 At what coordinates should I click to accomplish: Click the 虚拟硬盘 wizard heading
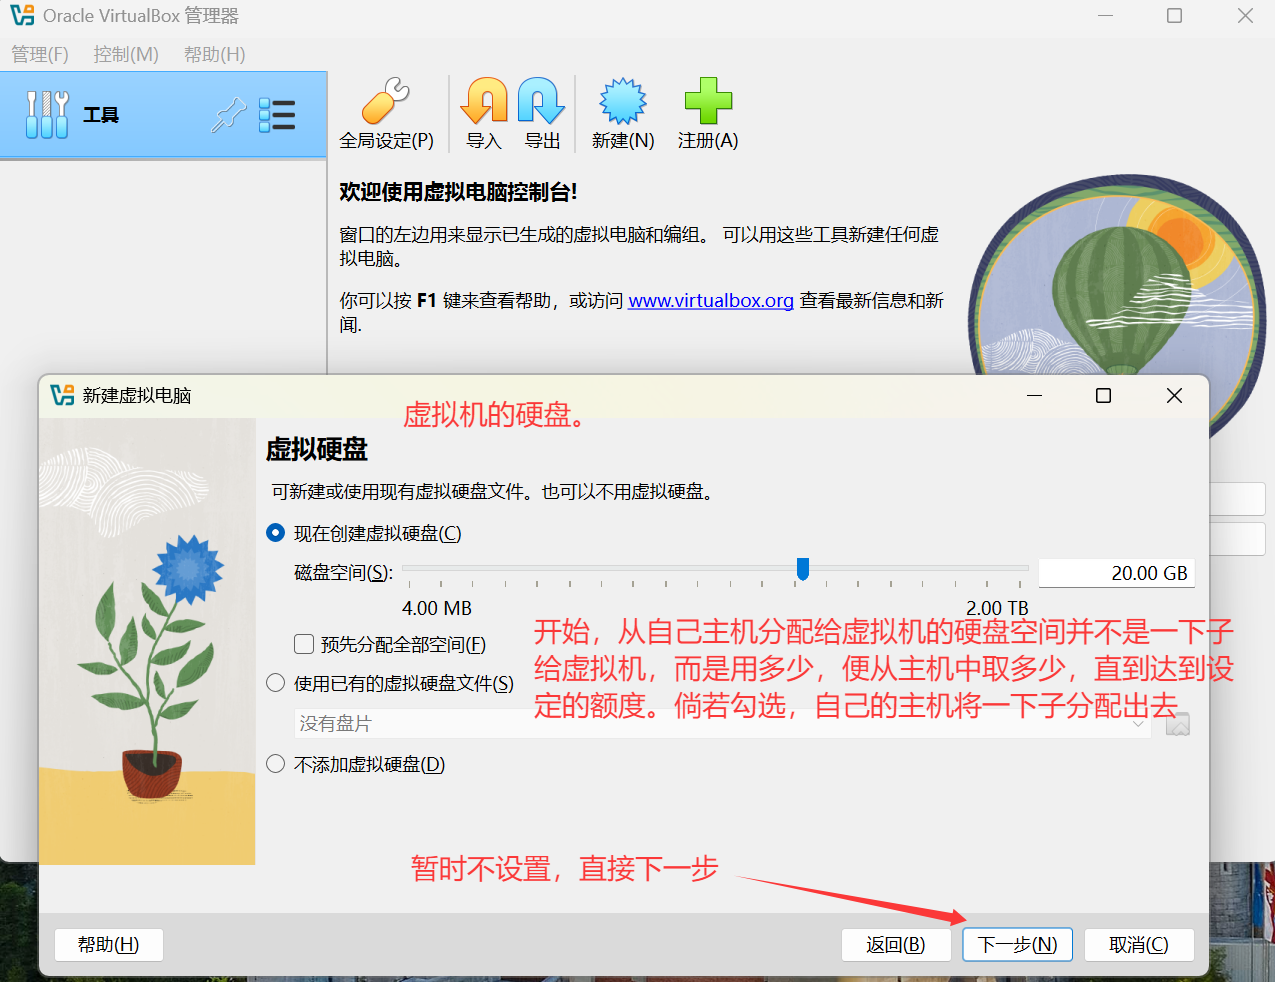pyautogui.click(x=317, y=450)
